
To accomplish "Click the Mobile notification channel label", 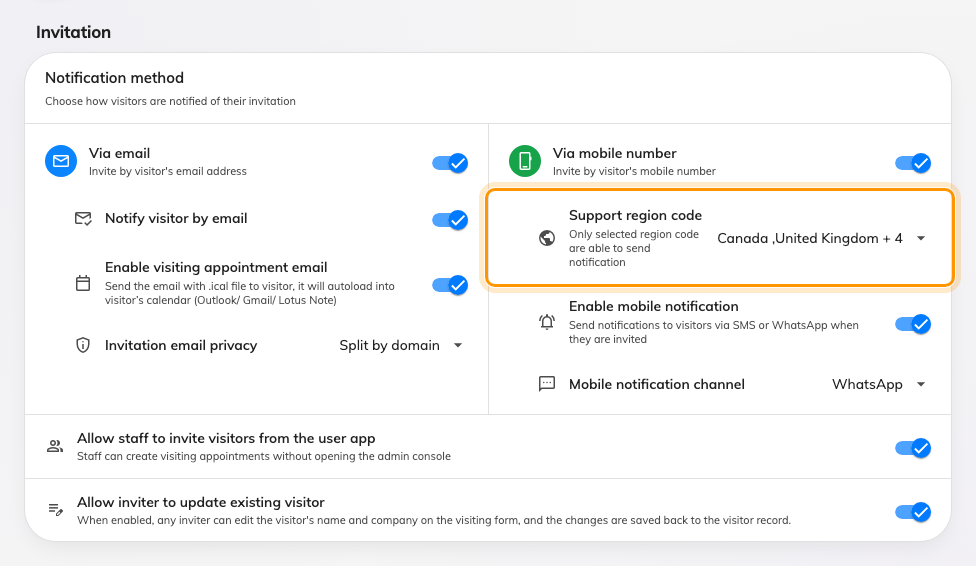I will click(657, 384).
